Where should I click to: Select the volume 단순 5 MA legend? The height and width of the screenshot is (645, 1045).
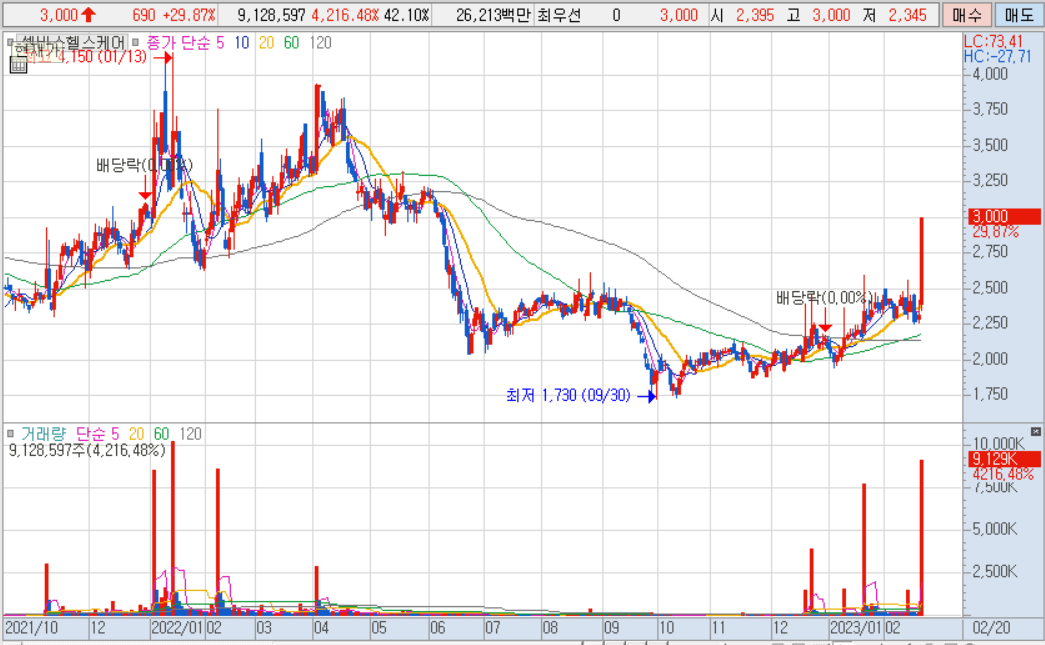[x=97, y=434]
